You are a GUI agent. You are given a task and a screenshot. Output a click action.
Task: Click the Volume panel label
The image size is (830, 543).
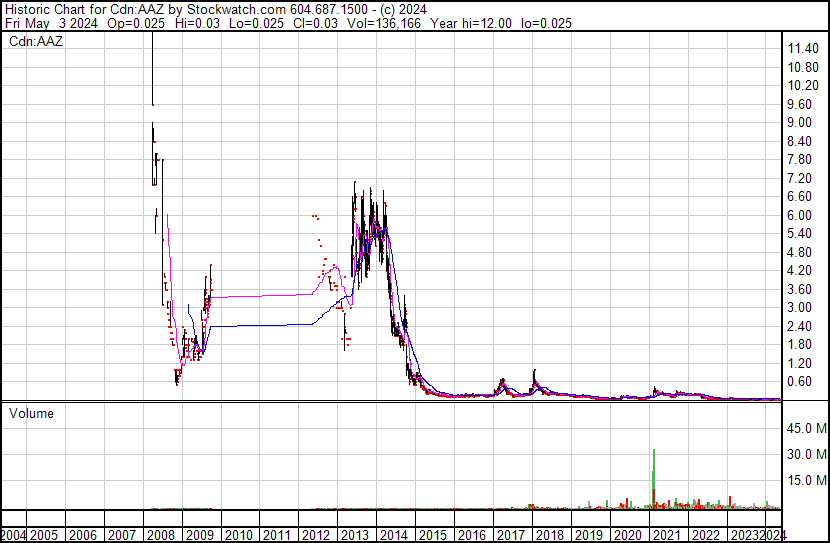tap(31, 413)
